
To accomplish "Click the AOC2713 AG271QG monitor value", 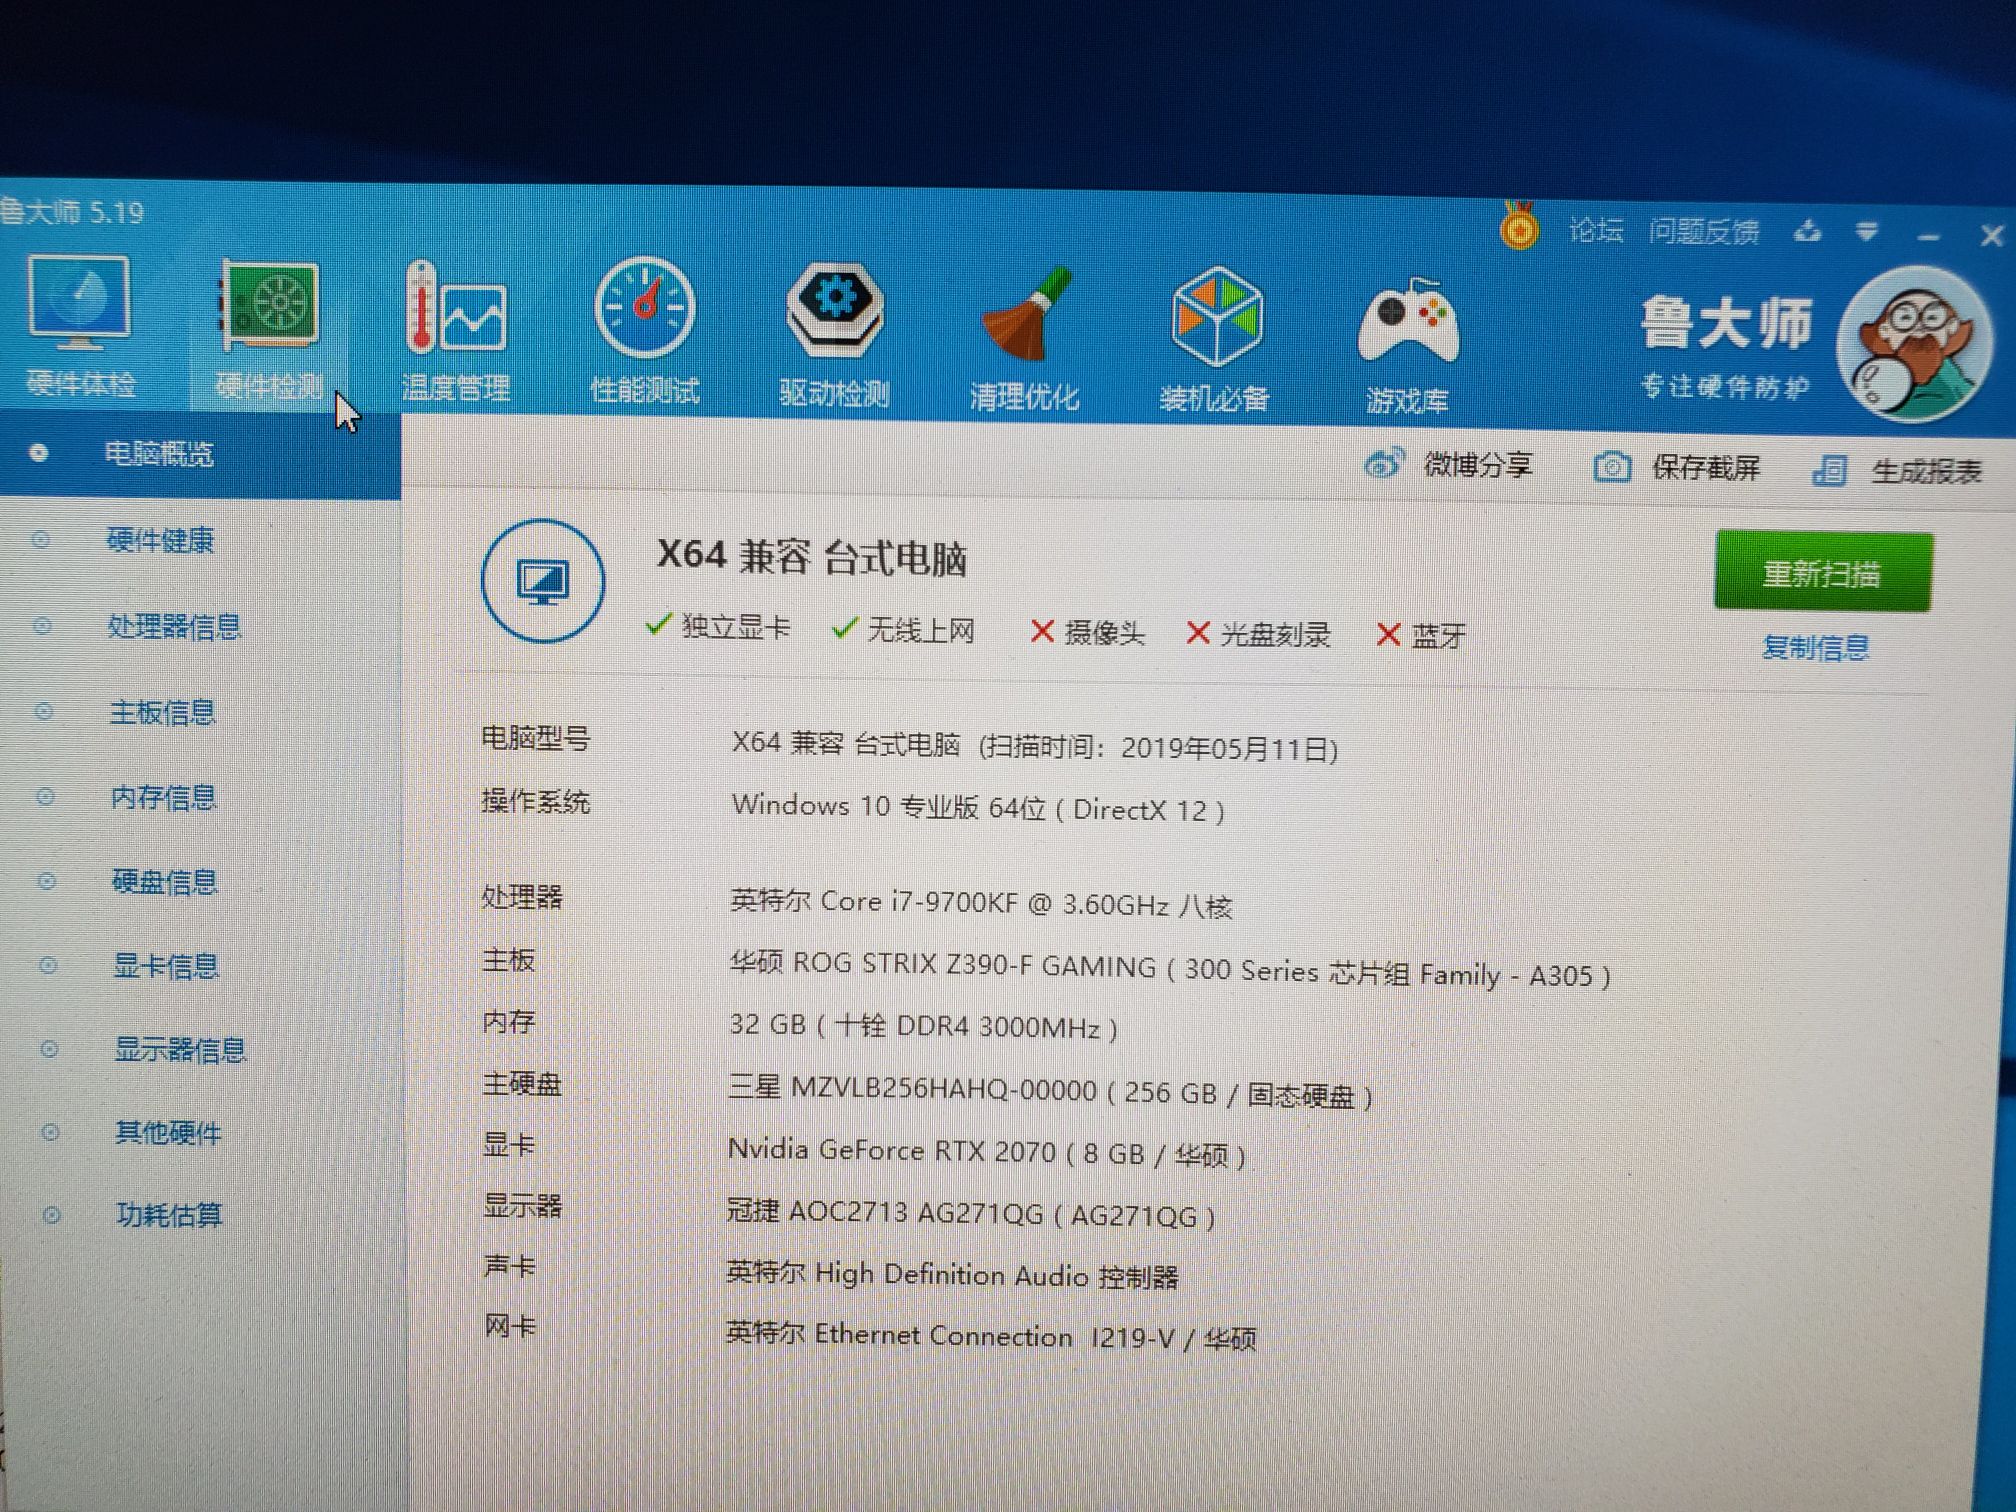I will tap(970, 1213).
